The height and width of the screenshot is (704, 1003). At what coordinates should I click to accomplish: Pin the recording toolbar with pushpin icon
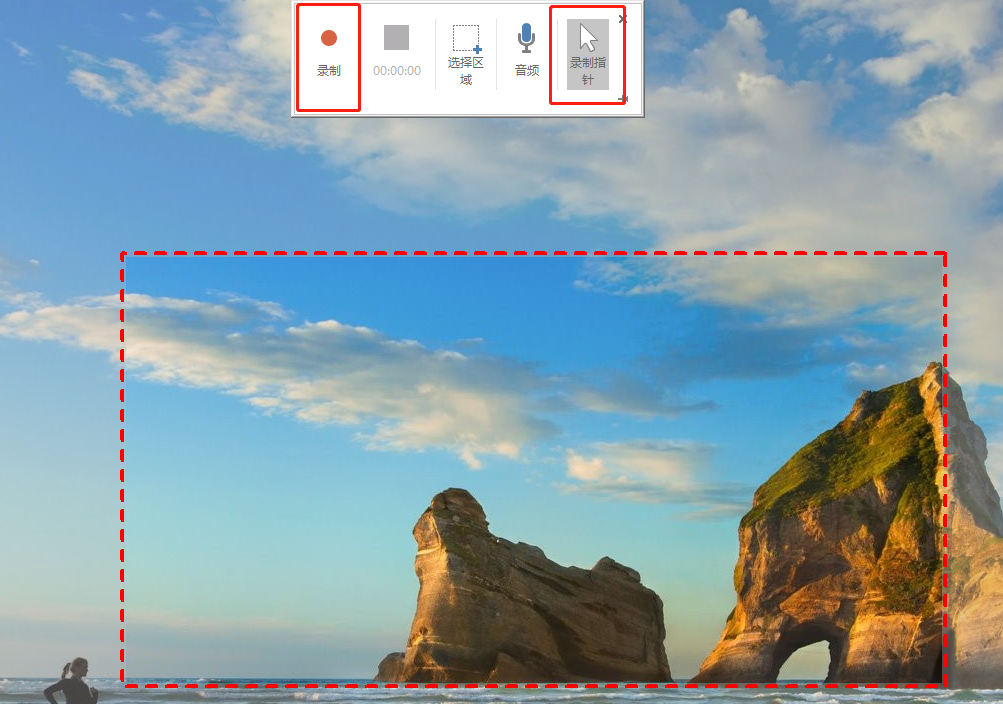[624, 98]
